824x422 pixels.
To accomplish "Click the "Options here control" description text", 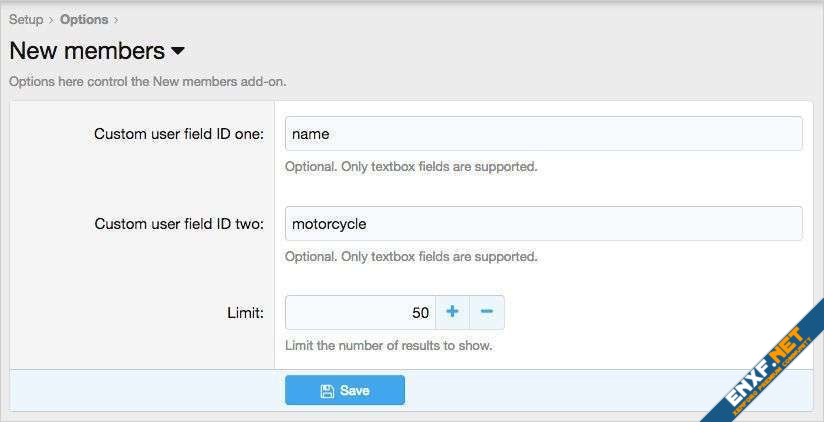I will point(148,82).
